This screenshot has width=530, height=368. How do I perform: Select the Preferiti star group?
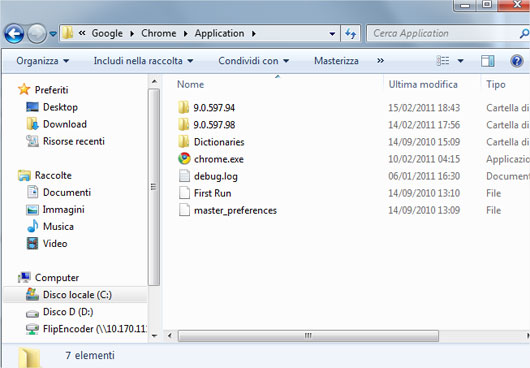(x=43, y=90)
